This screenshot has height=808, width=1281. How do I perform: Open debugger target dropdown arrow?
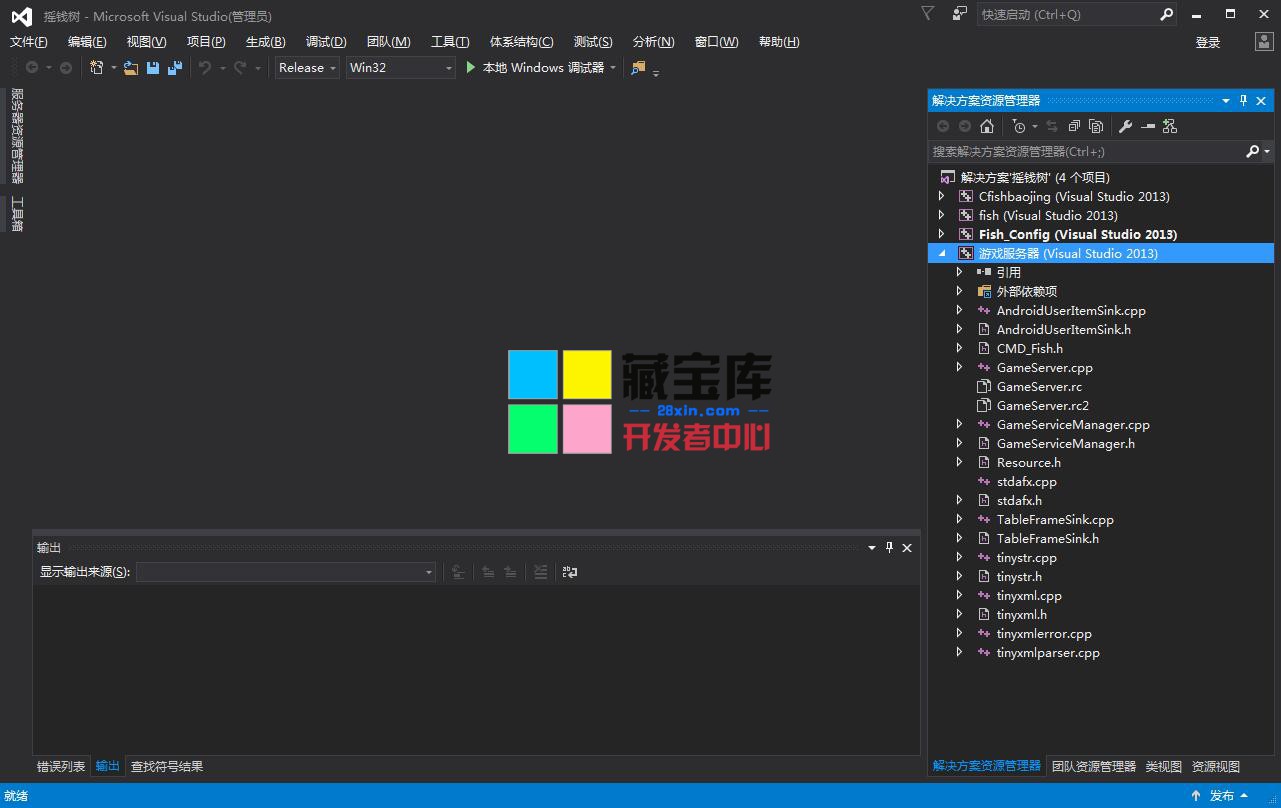[613, 68]
